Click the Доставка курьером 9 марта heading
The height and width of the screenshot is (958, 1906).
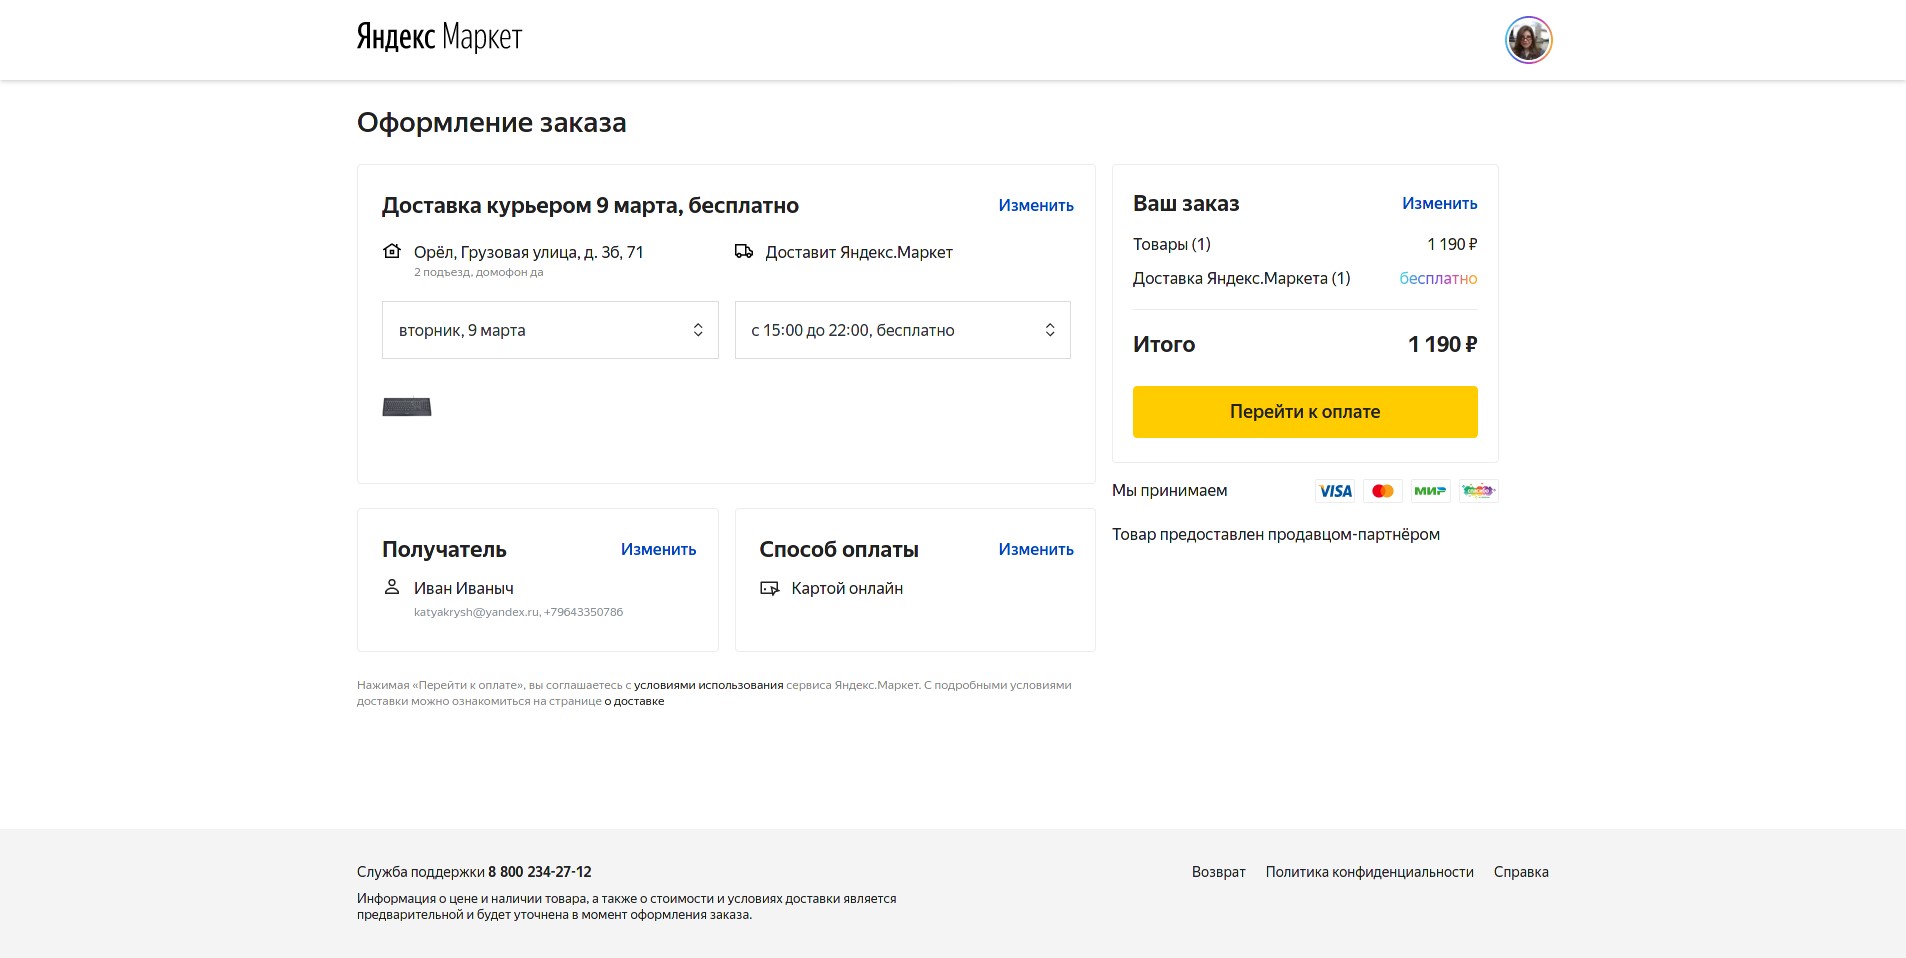590,205
